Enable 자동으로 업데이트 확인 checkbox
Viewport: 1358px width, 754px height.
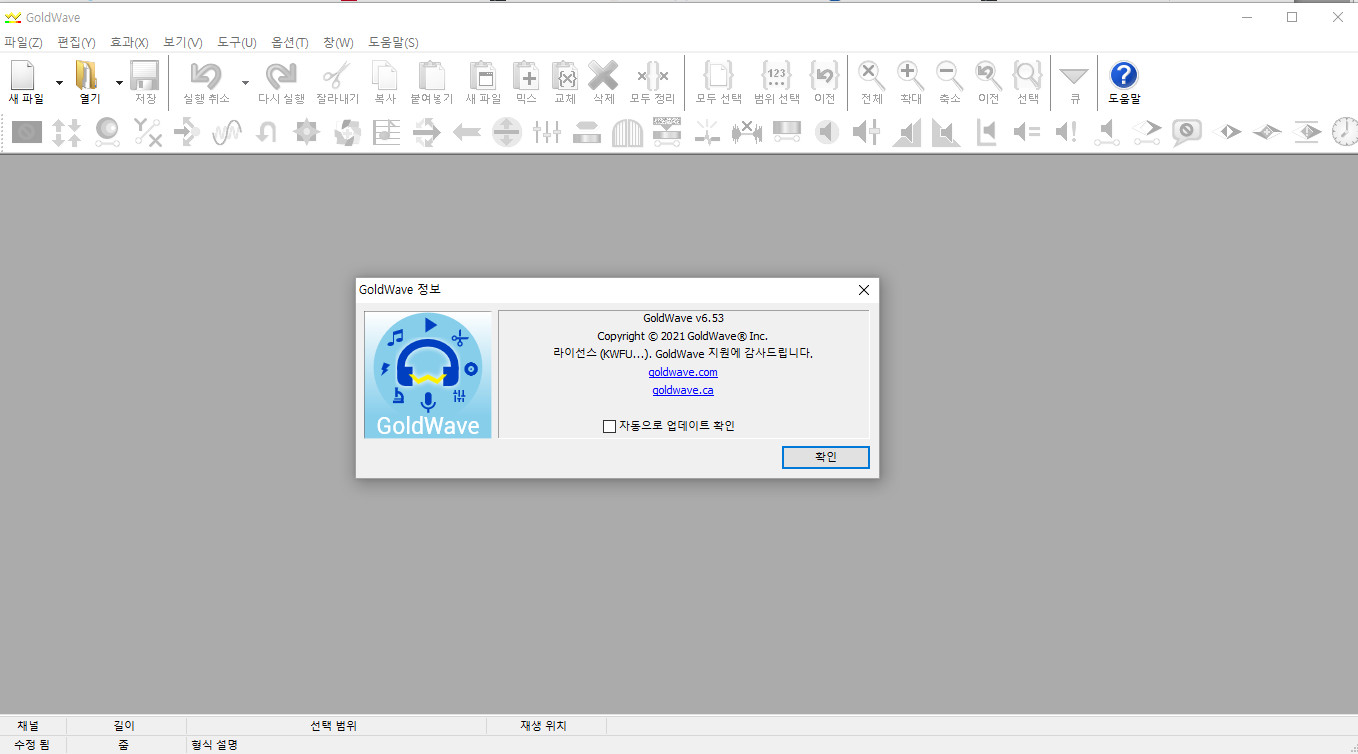point(610,426)
